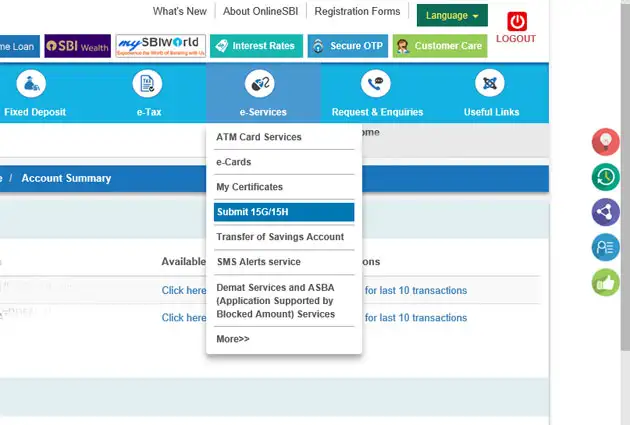Click the red lightbulb sidebar icon
Viewport: 630px width, 425px height.
click(x=606, y=142)
